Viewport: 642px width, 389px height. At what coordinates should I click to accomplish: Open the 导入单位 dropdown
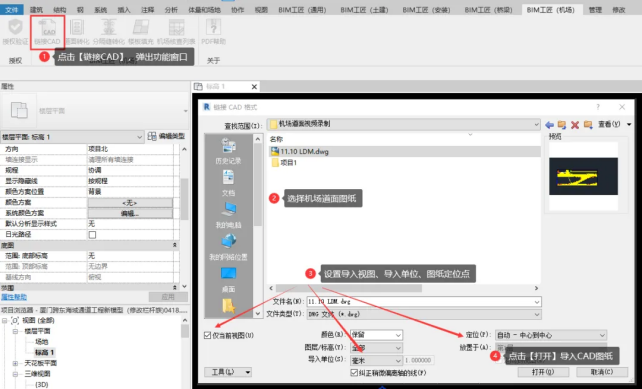coord(376,360)
